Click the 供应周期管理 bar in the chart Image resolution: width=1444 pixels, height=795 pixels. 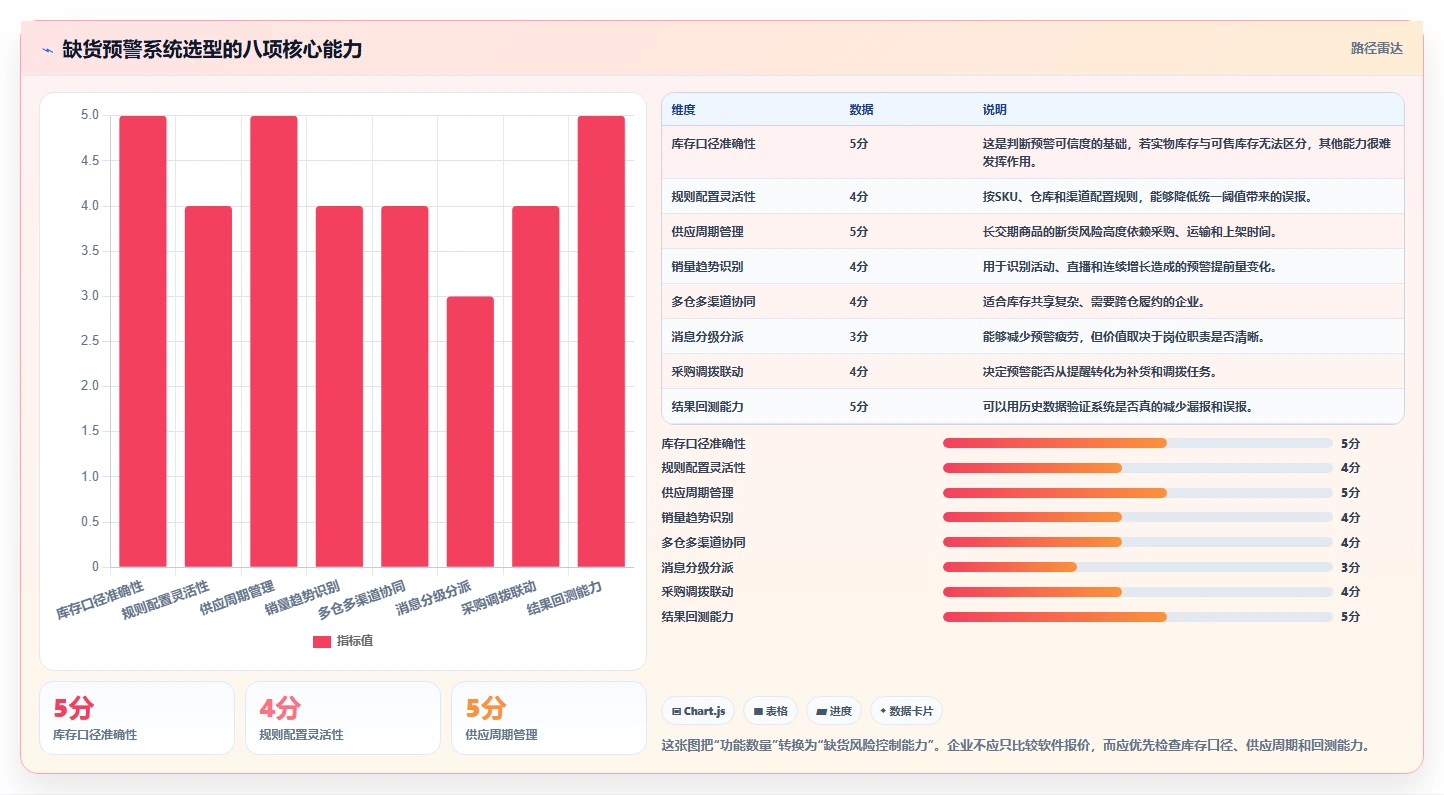point(274,341)
